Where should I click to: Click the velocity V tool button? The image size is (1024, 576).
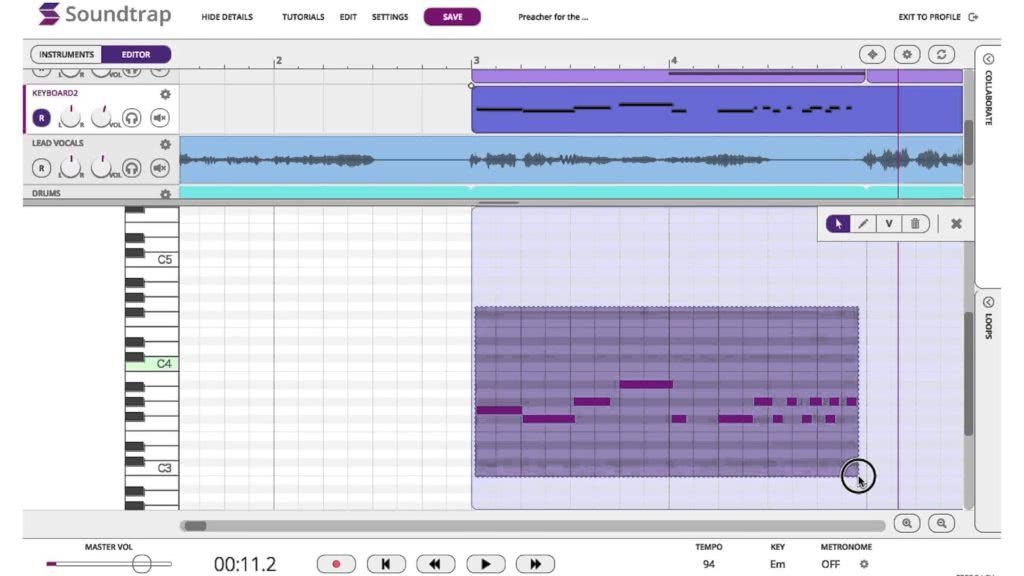[x=889, y=224]
